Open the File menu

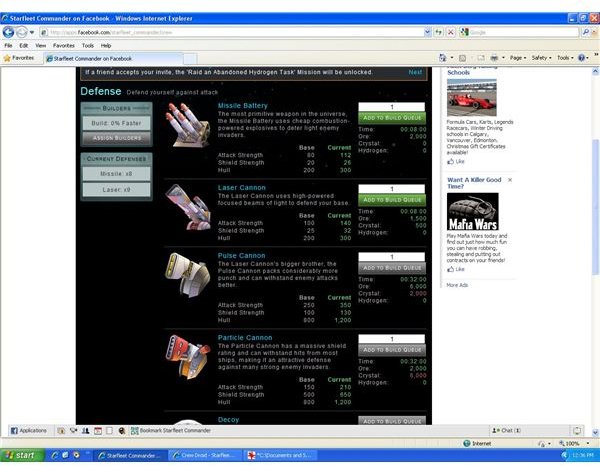click(x=8, y=46)
